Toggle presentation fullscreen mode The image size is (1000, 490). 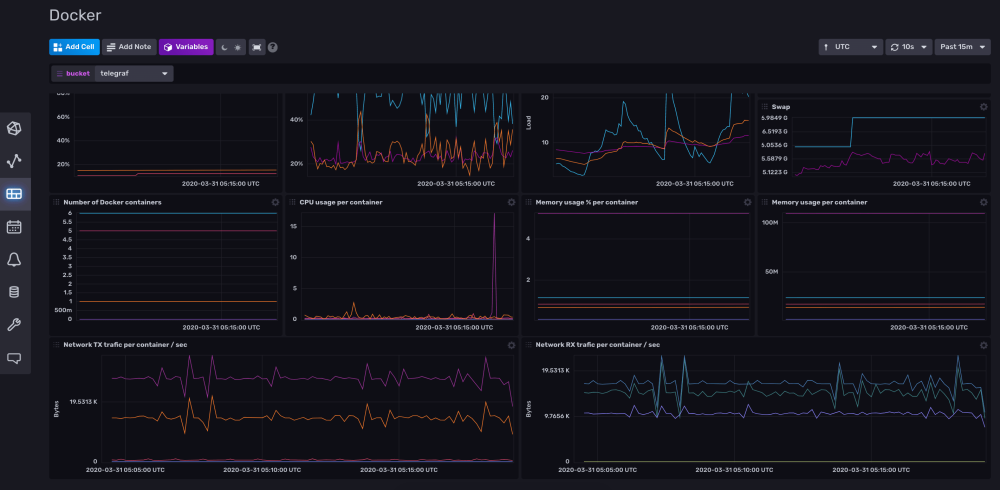[257, 47]
